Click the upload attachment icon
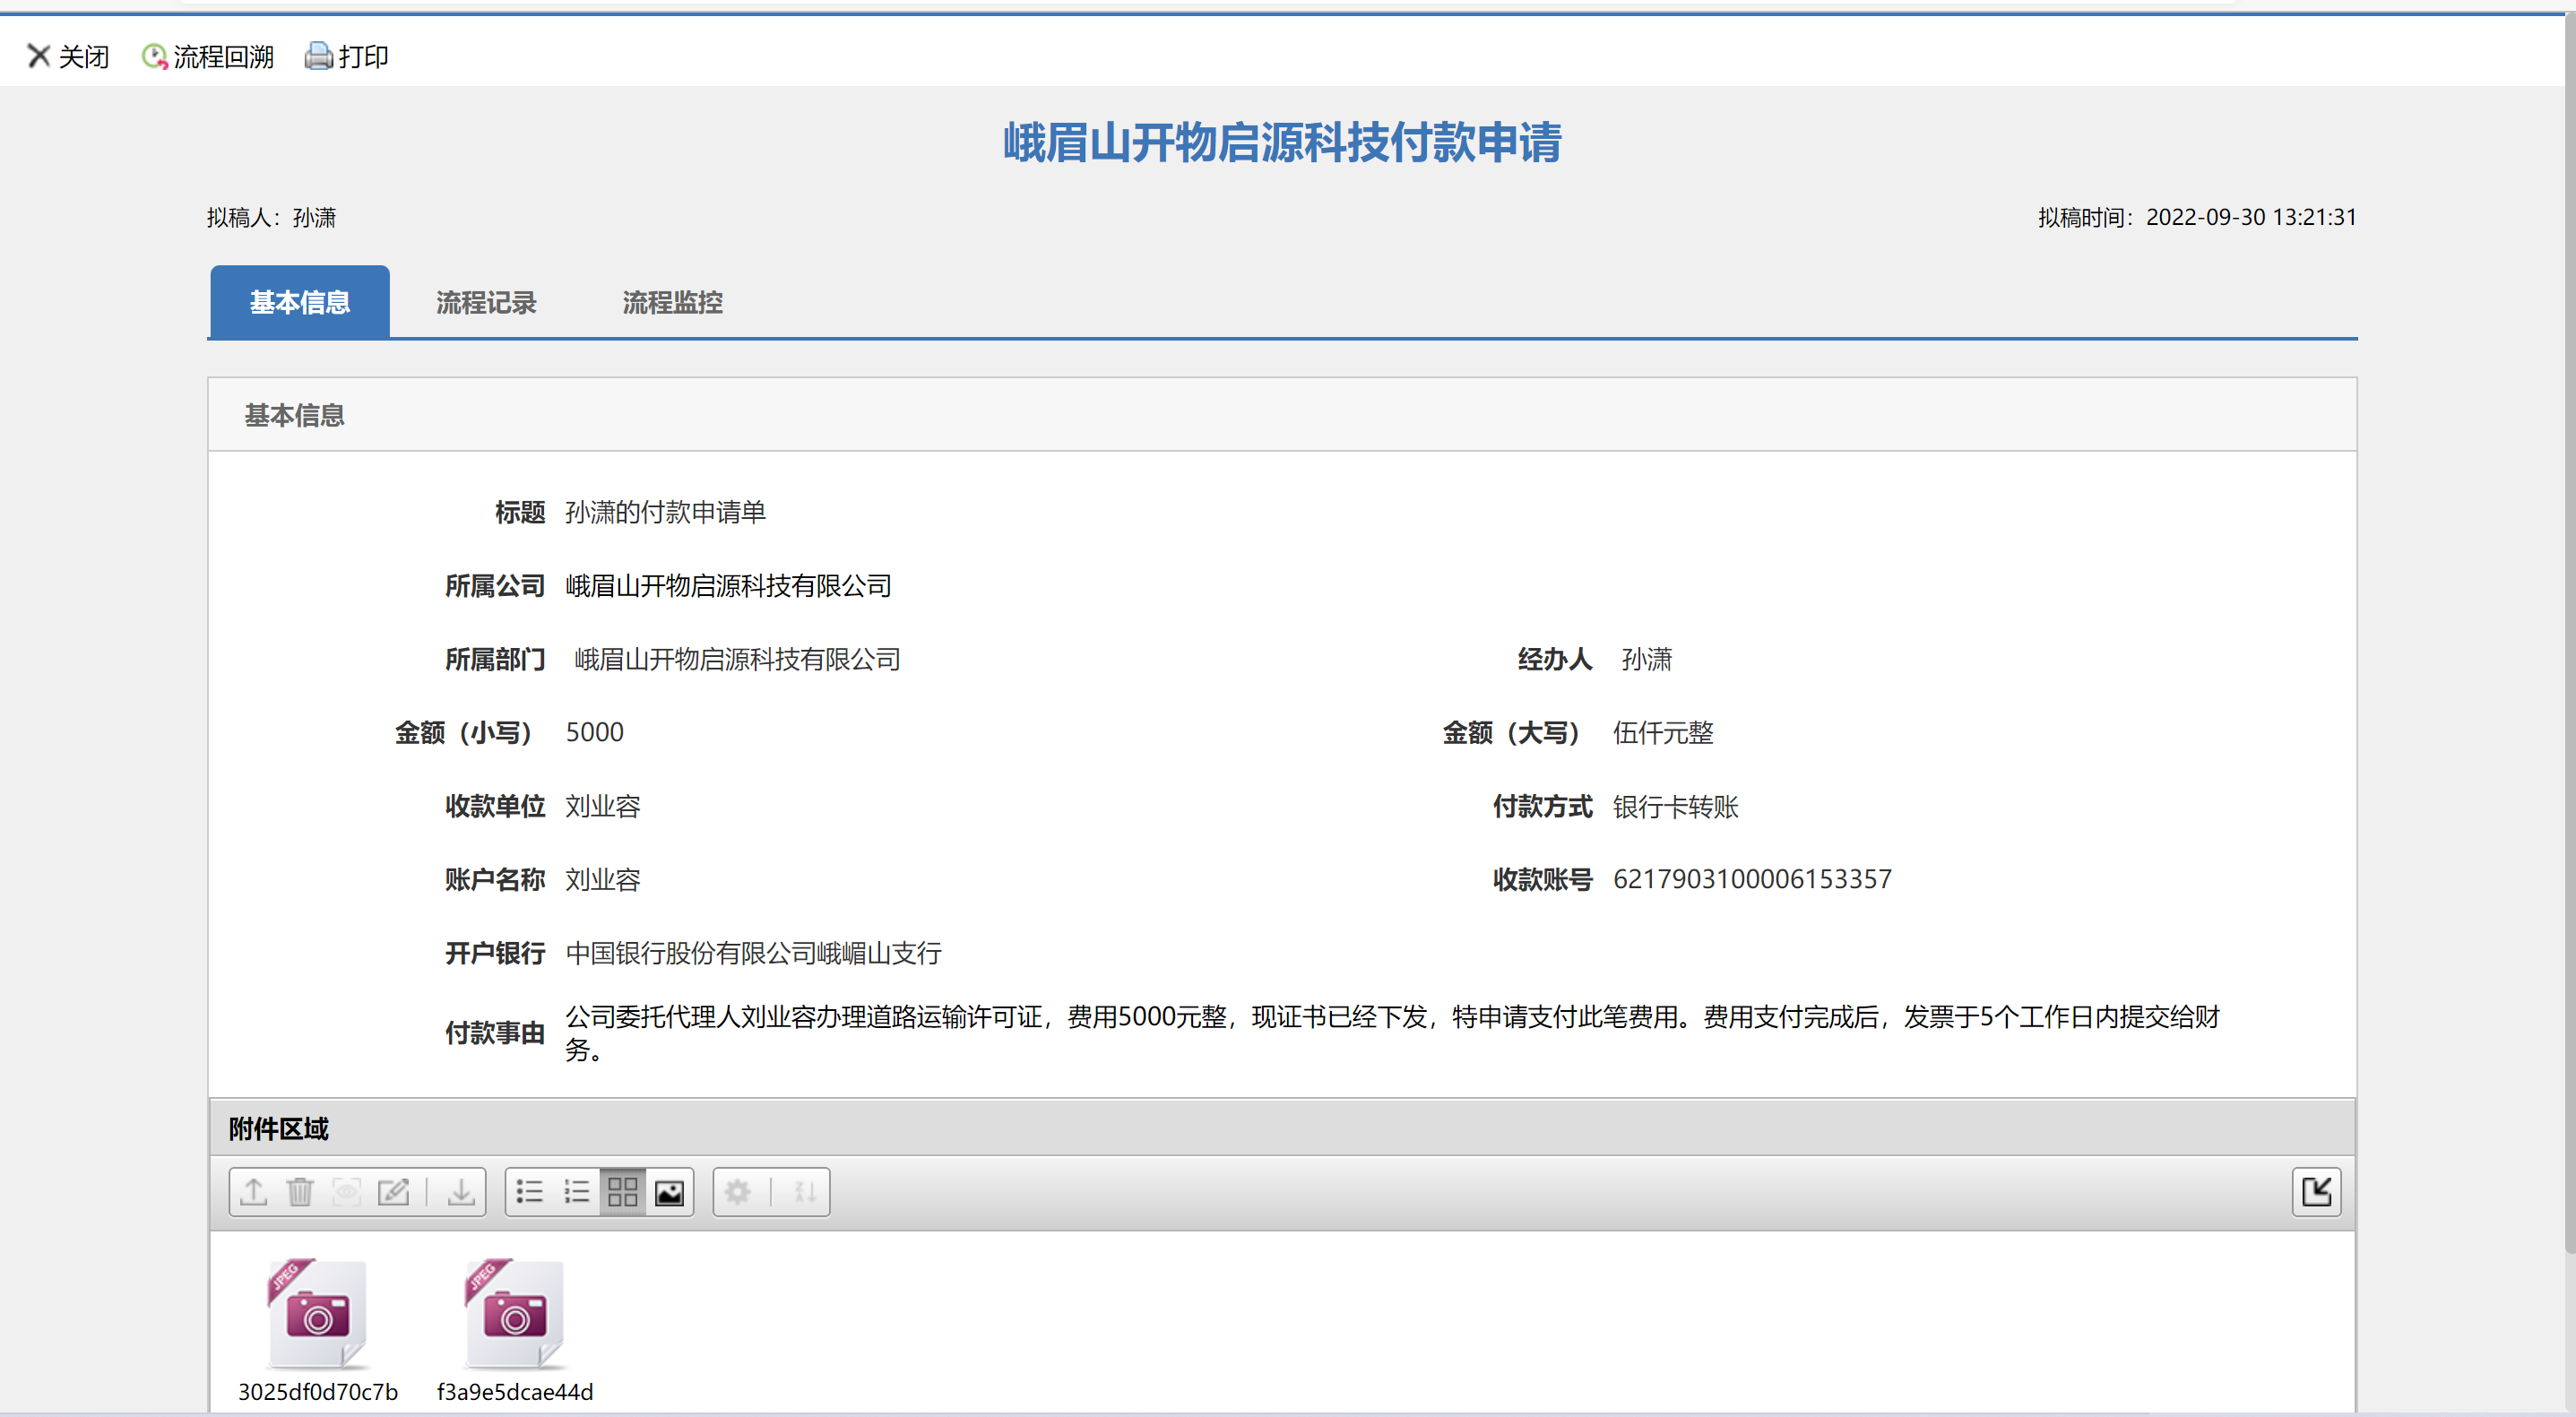The width and height of the screenshot is (2576, 1417). (x=254, y=1191)
